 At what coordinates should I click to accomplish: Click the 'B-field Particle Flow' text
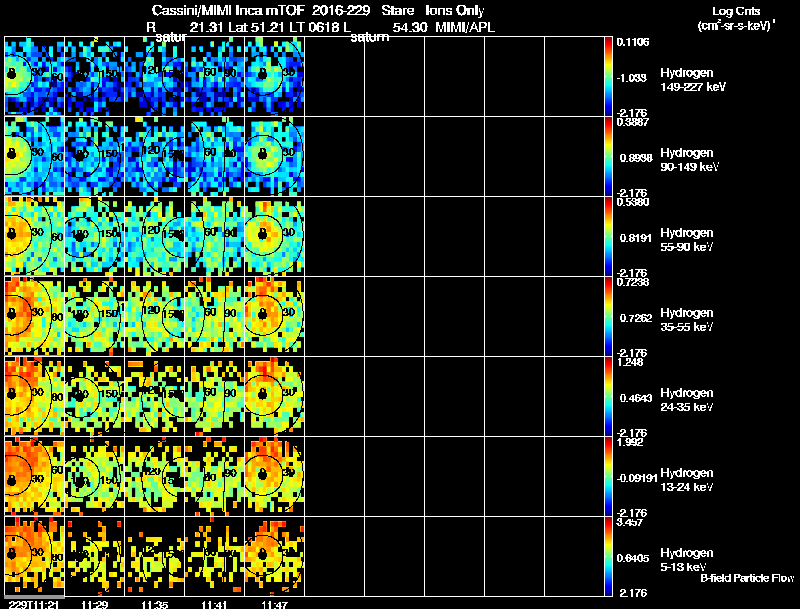[x=747, y=578]
